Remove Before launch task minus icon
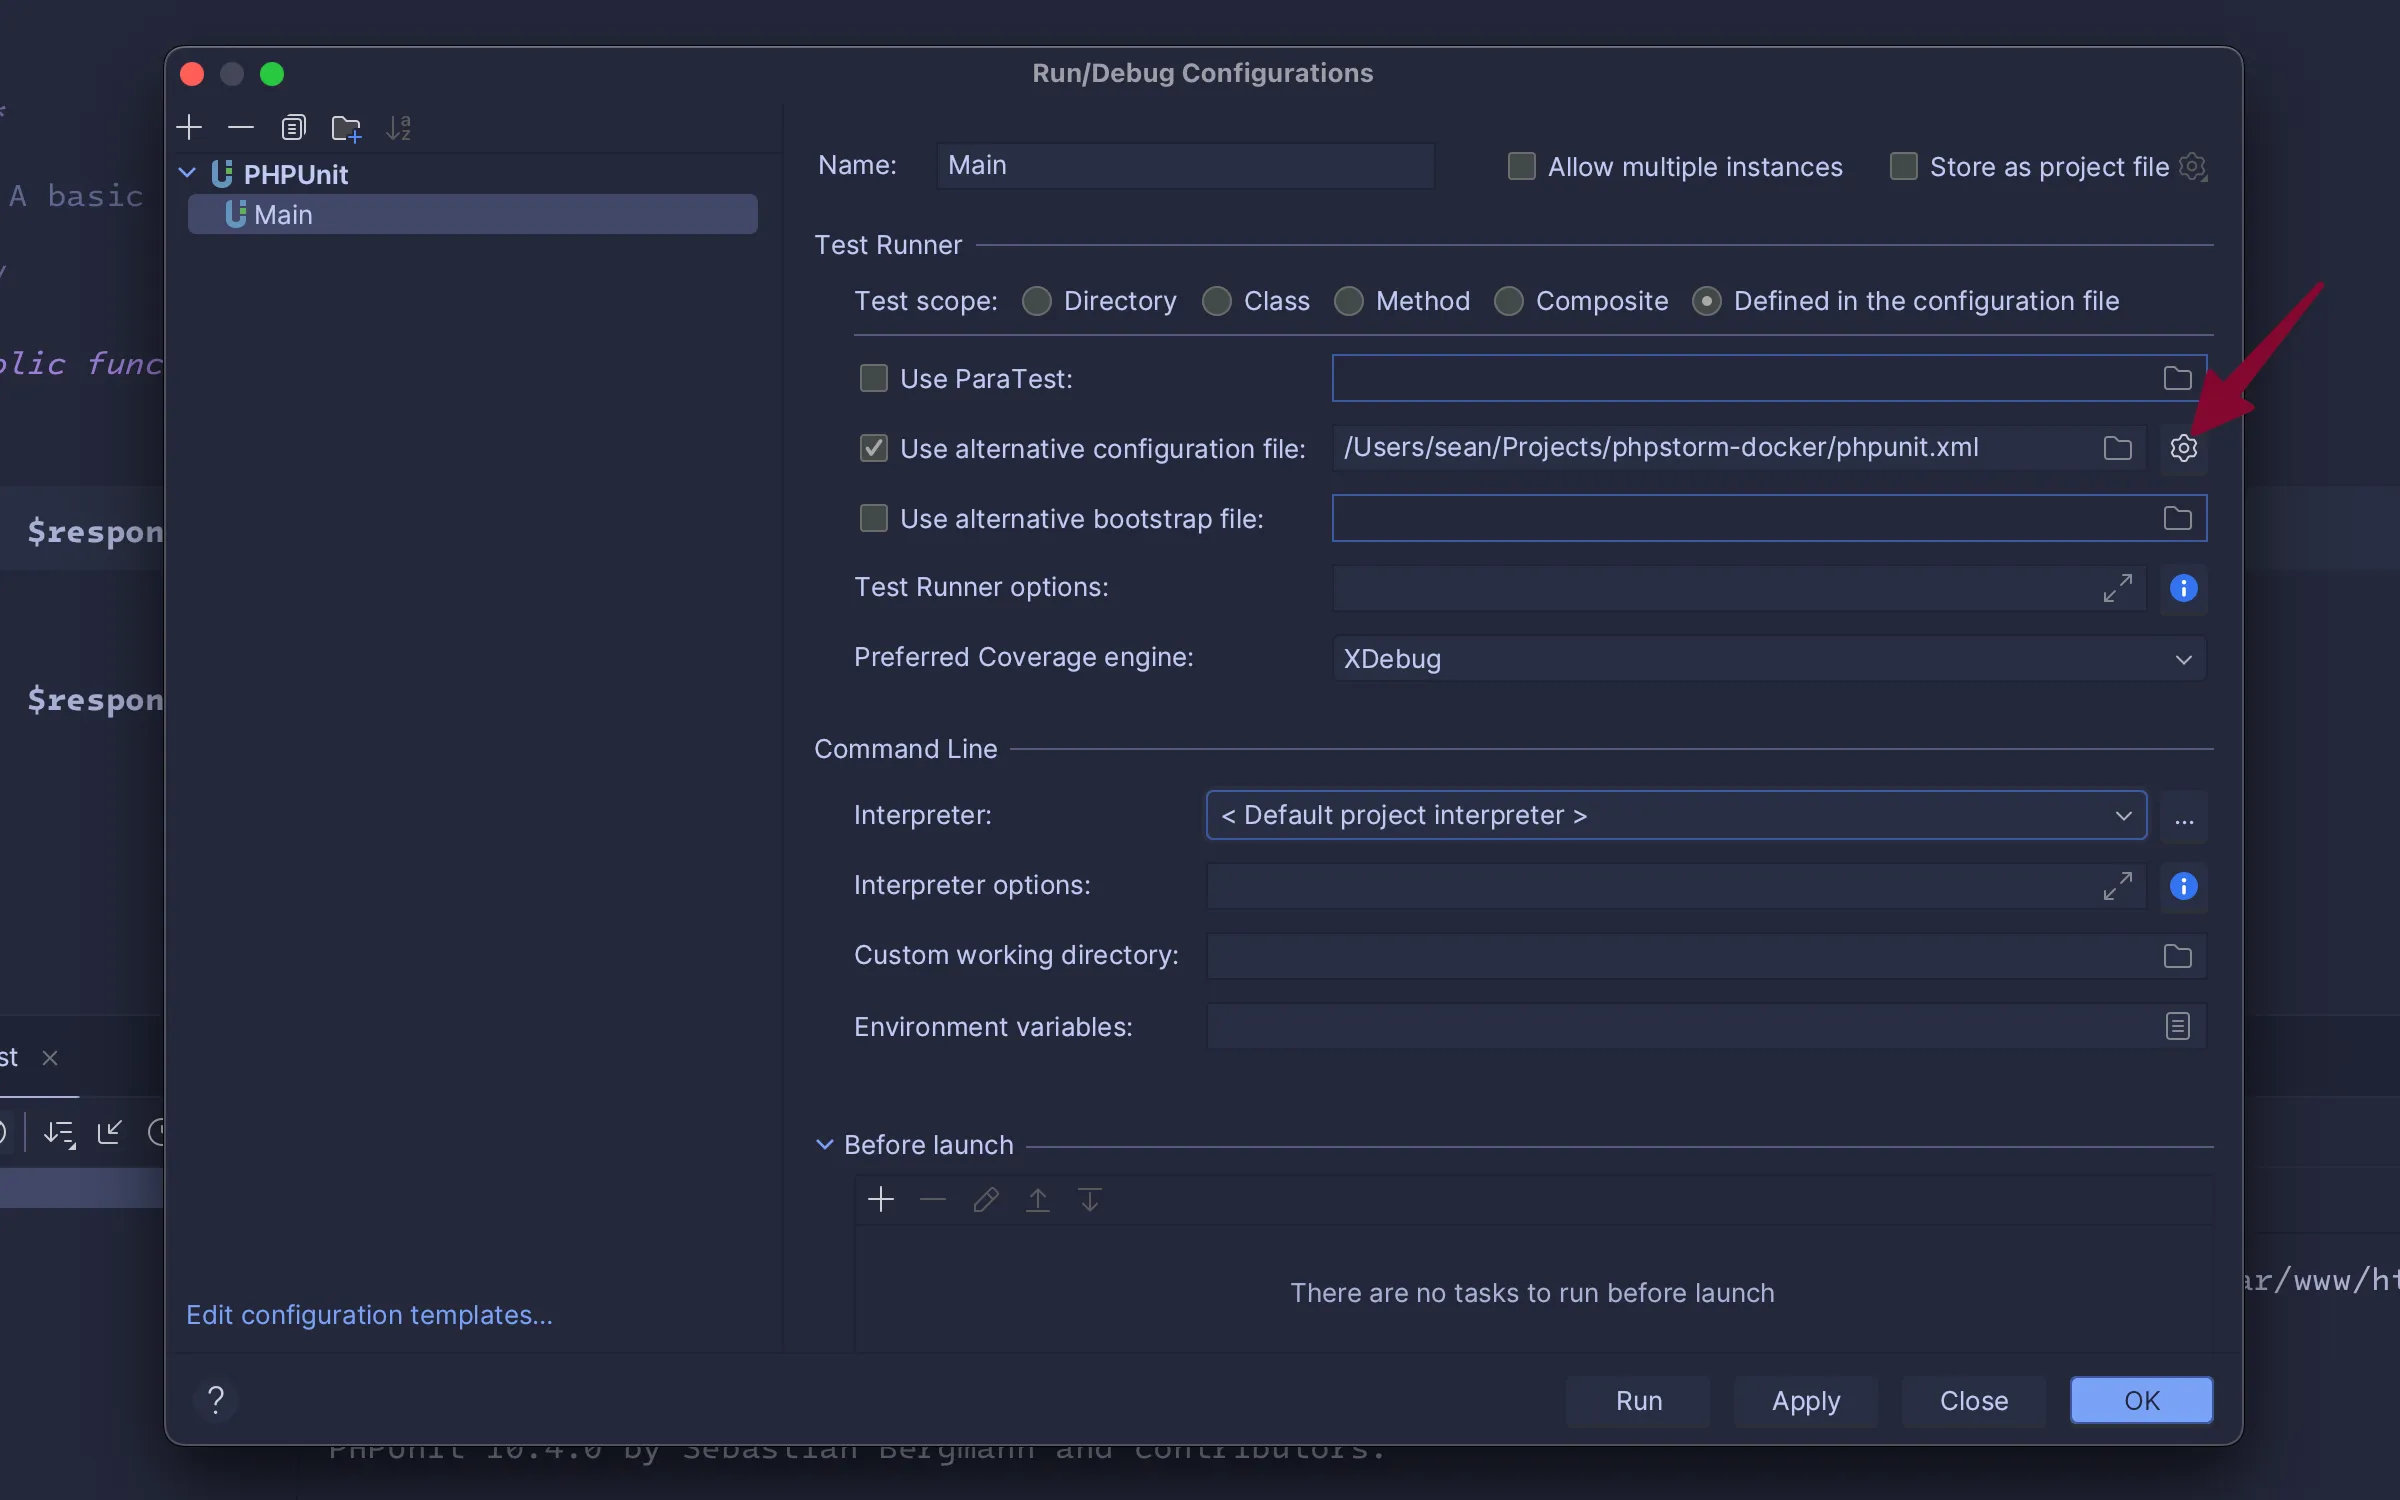This screenshot has width=2400, height=1500. click(932, 1199)
